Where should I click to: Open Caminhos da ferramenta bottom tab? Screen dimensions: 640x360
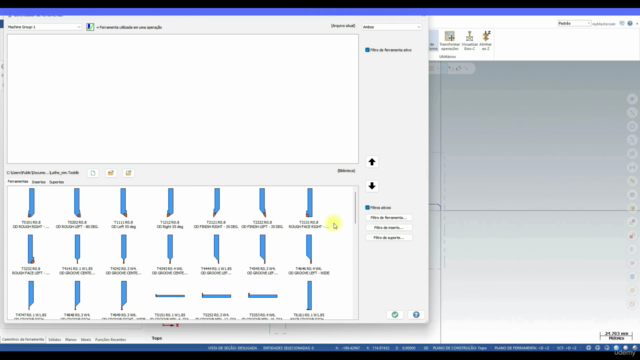[23, 340]
